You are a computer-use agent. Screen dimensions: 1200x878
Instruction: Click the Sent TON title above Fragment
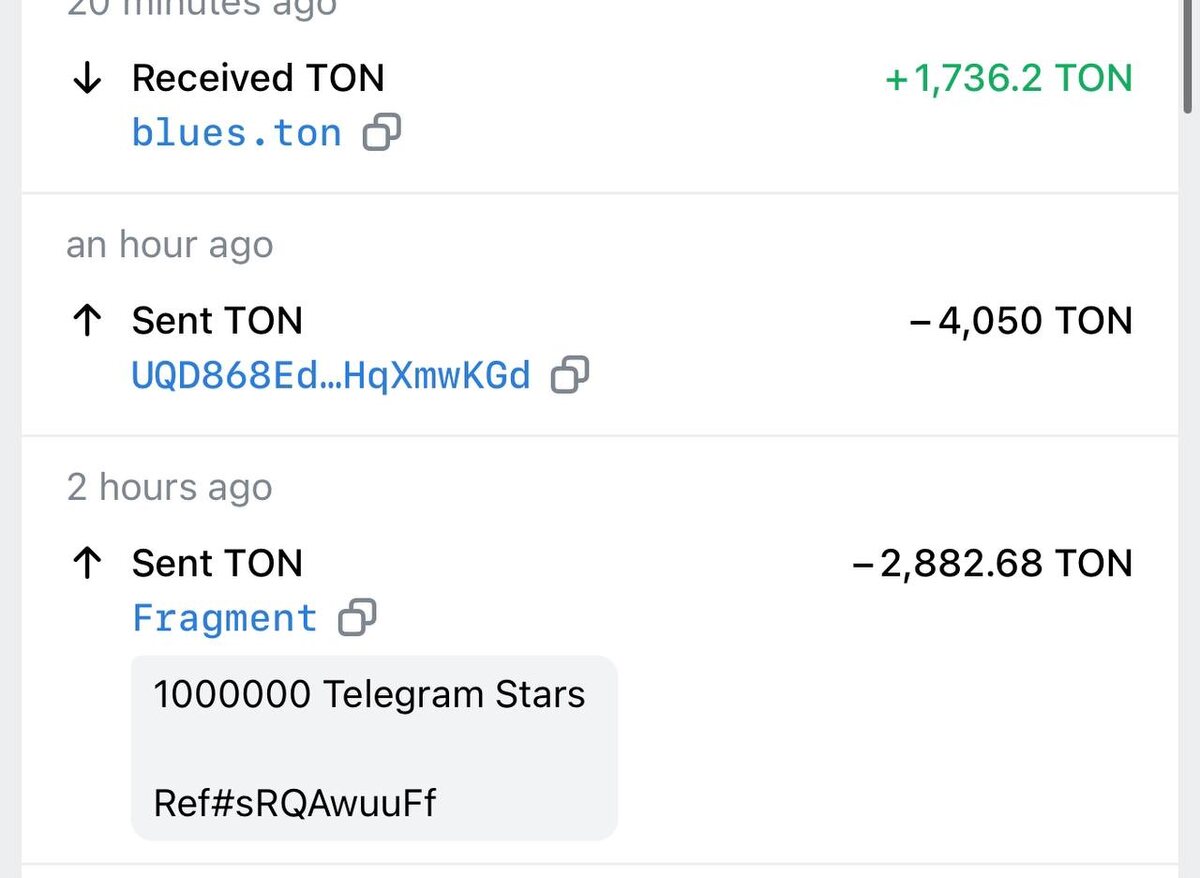click(217, 564)
